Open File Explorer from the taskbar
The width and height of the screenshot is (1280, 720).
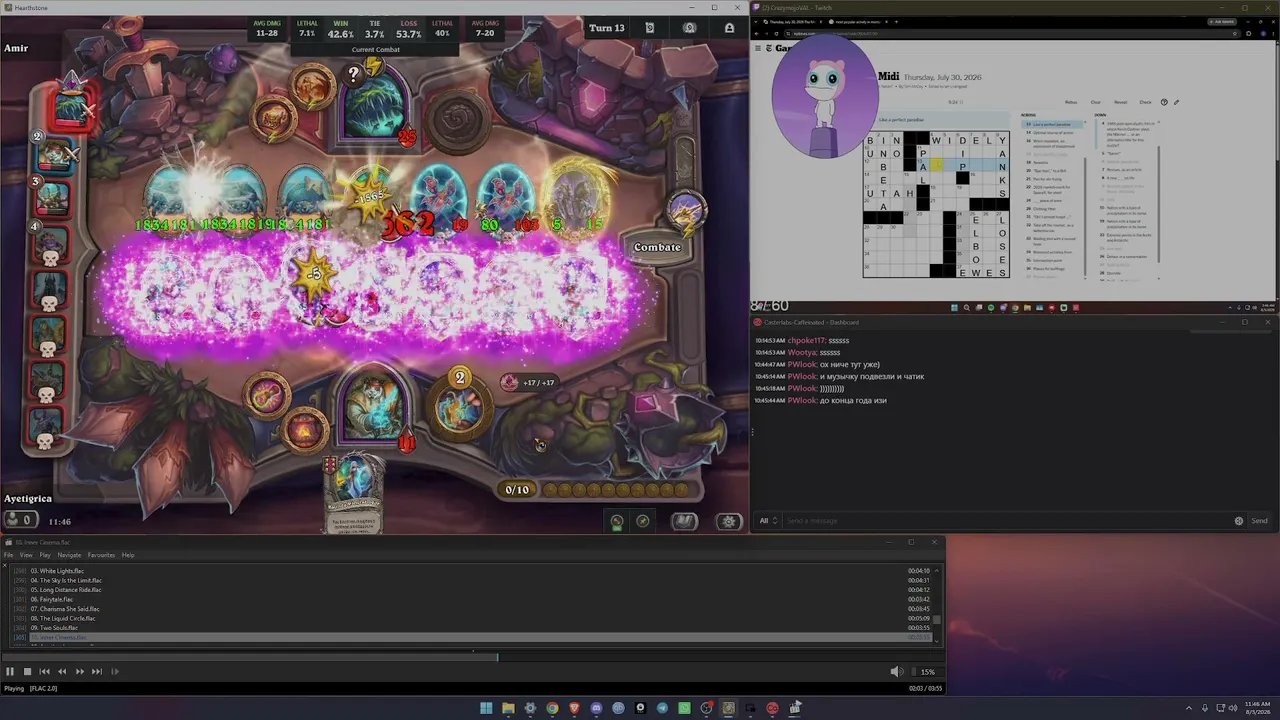point(508,708)
